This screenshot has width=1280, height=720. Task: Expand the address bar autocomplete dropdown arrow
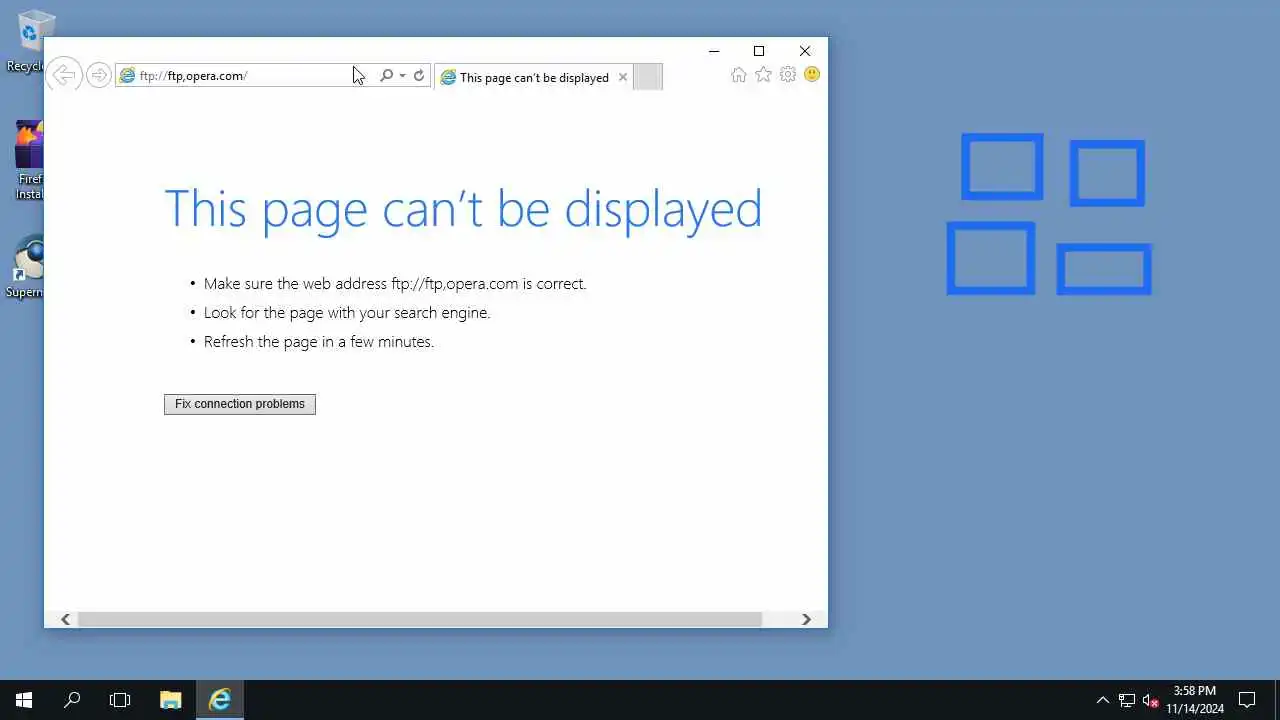pos(402,75)
